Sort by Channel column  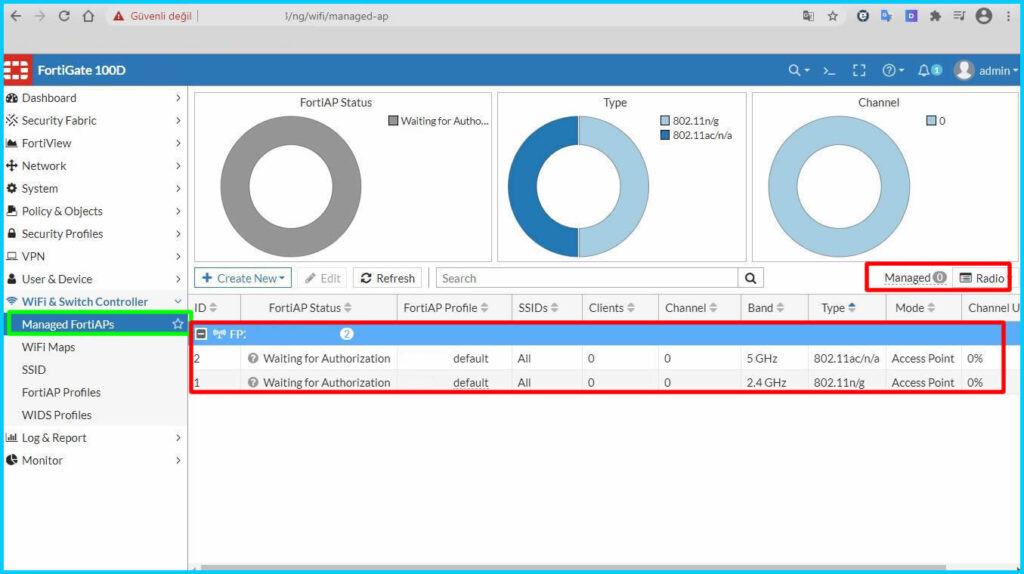point(691,308)
